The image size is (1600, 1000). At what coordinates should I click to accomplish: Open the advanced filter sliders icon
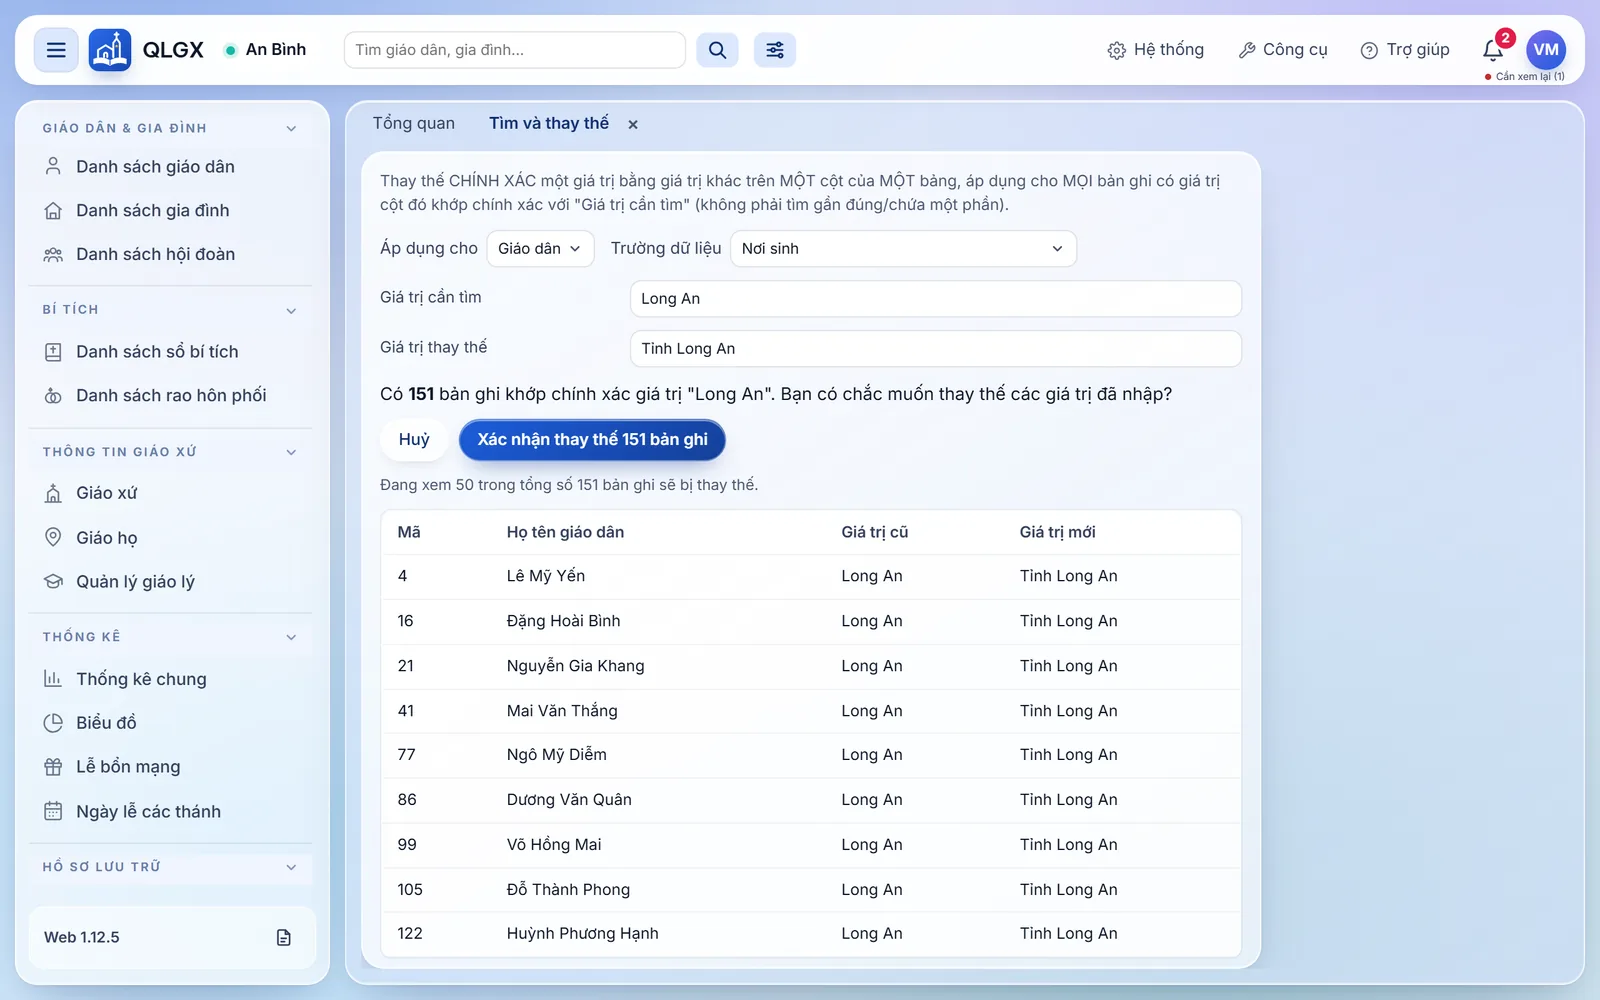pyautogui.click(x=775, y=50)
